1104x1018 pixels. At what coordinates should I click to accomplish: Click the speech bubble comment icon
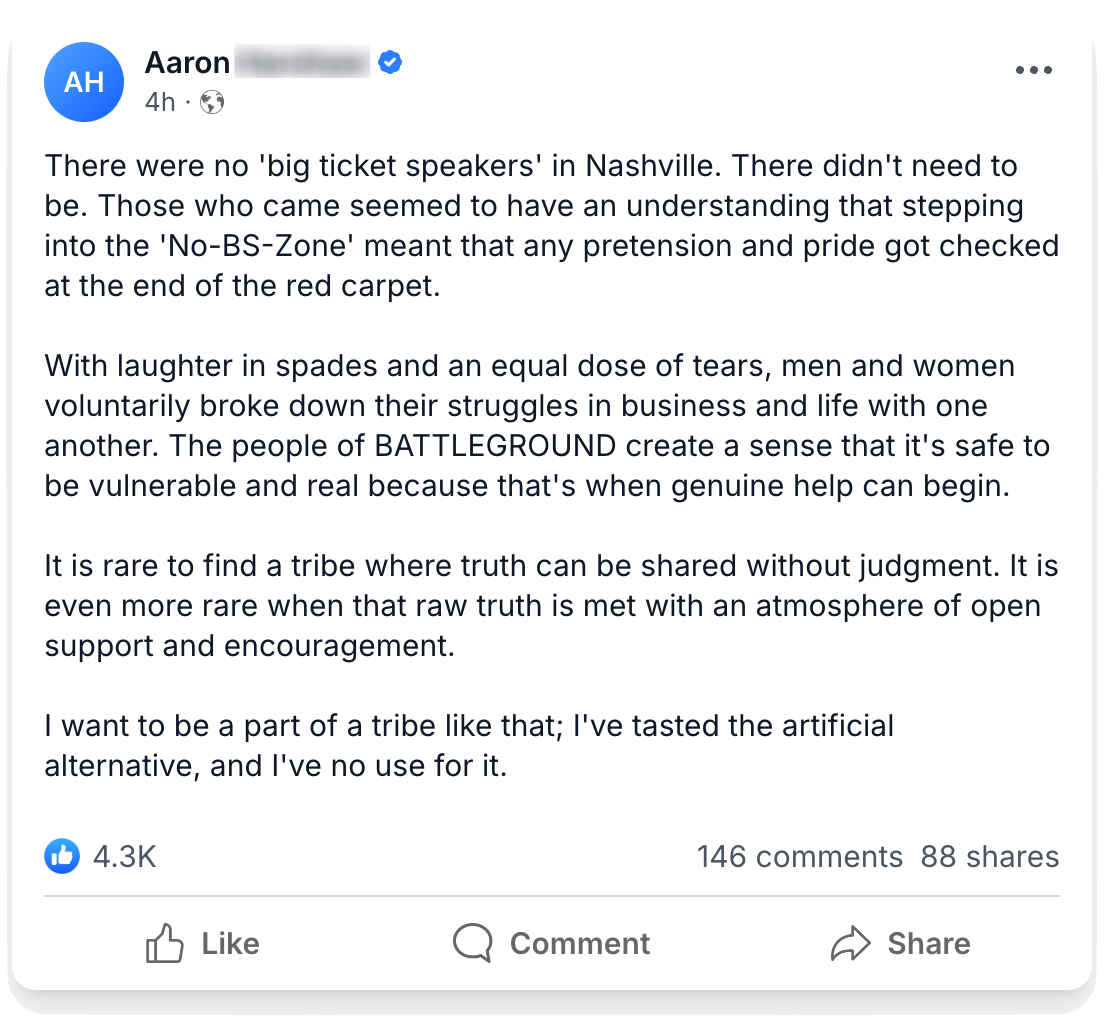click(x=472, y=943)
